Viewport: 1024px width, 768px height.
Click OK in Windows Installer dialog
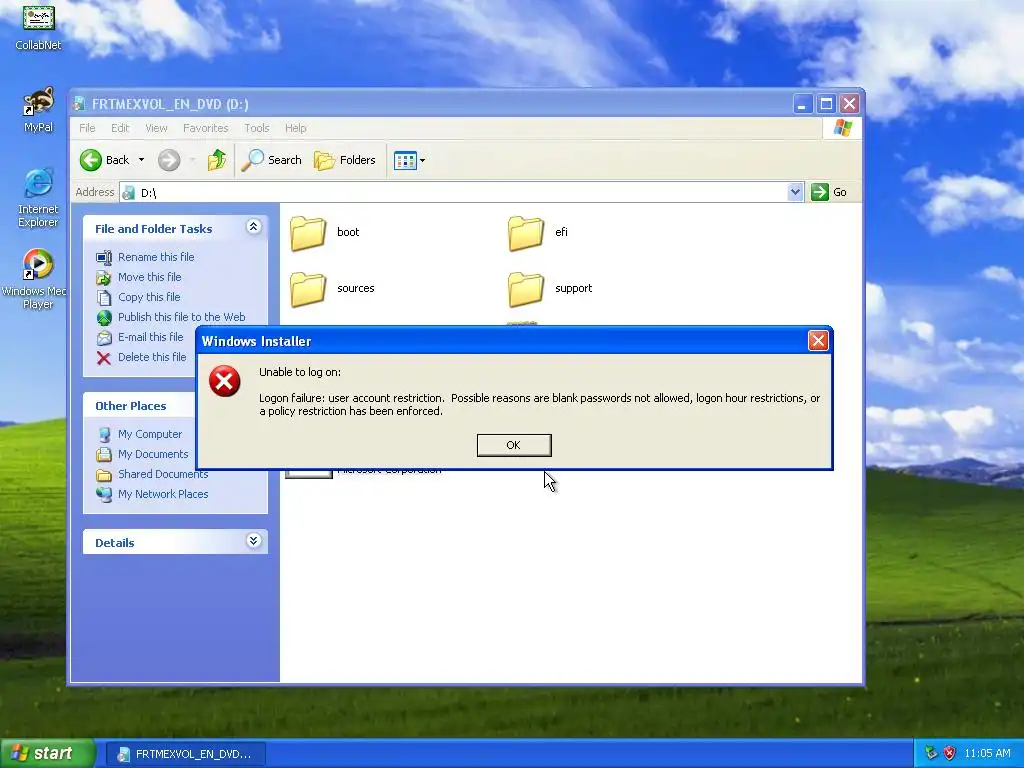click(514, 445)
